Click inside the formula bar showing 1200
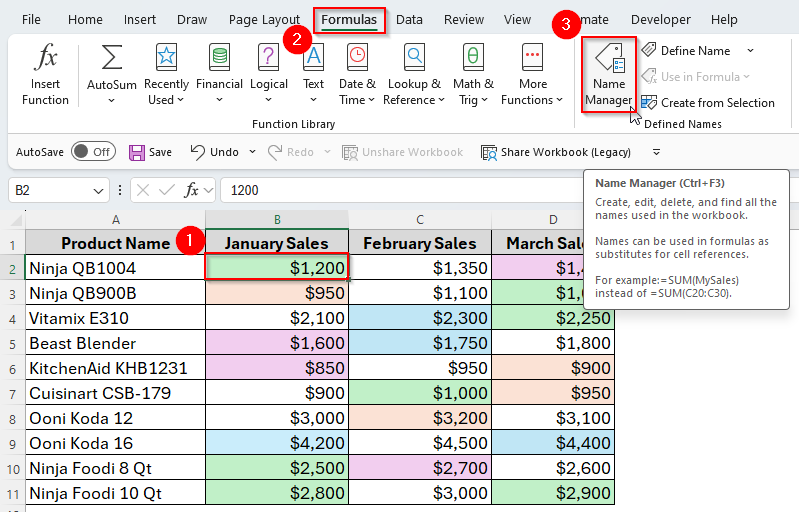Image resolution: width=799 pixels, height=512 pixels. pyautogui.click(x=400, y=190)
